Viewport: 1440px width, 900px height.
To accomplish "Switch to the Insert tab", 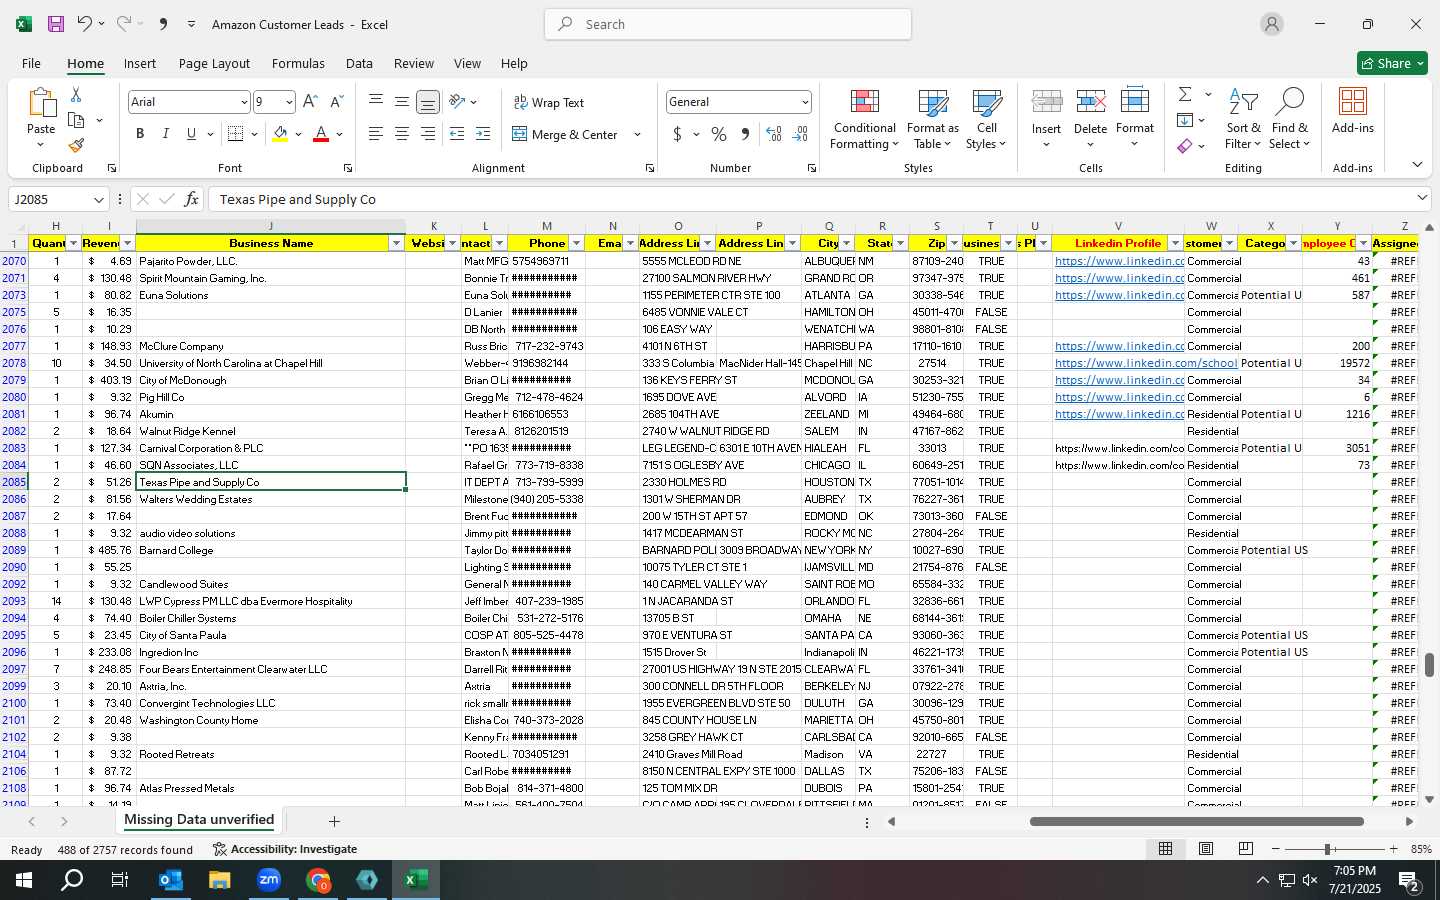I will (140, 63).
